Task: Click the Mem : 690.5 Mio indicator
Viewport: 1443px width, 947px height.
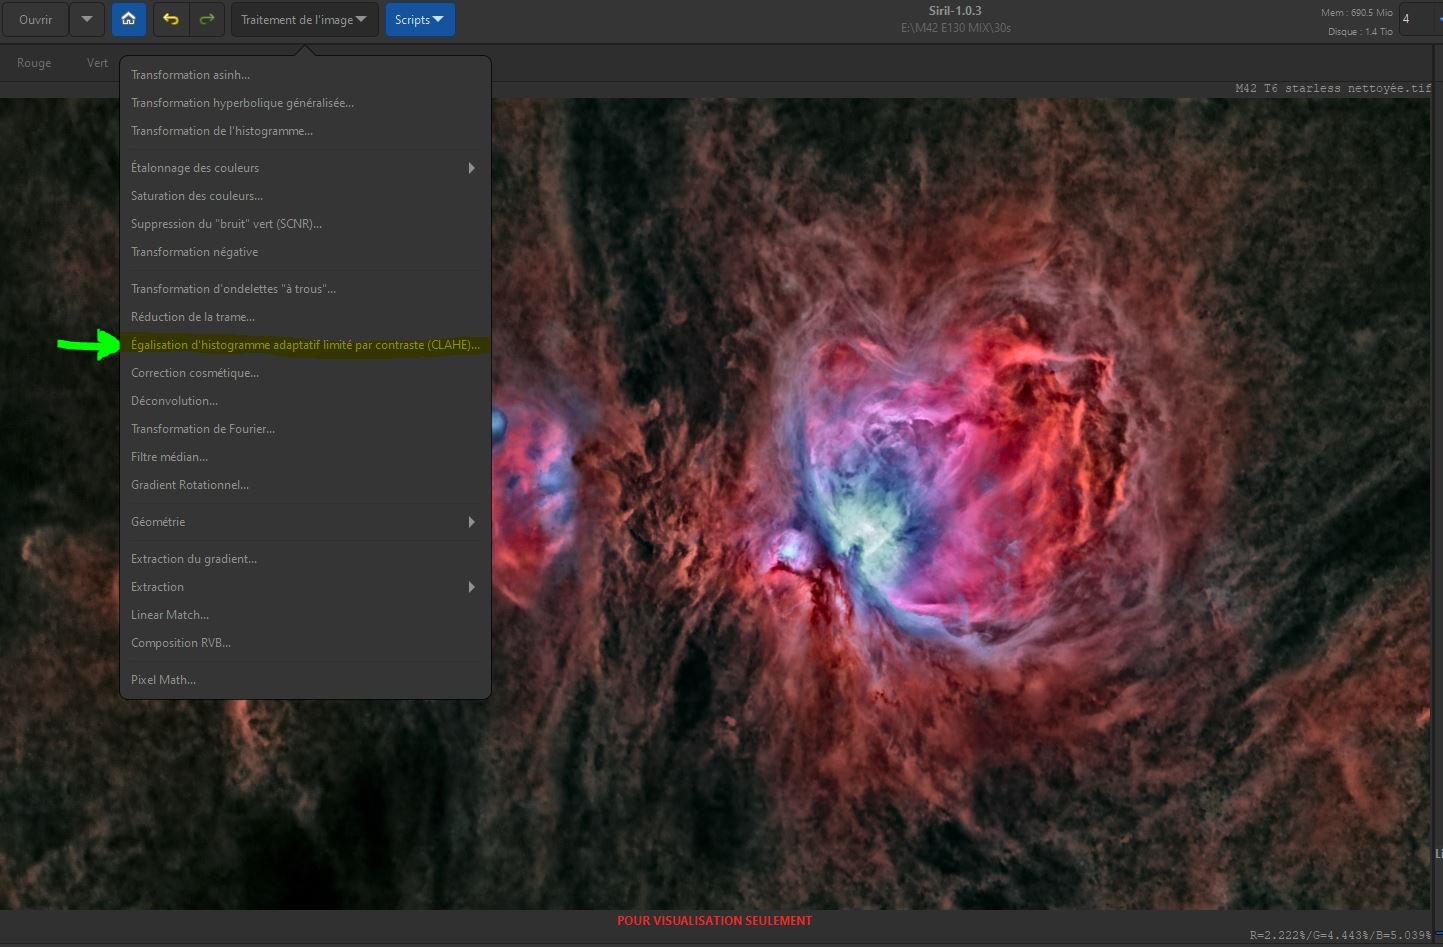Action: (1356, 13)
